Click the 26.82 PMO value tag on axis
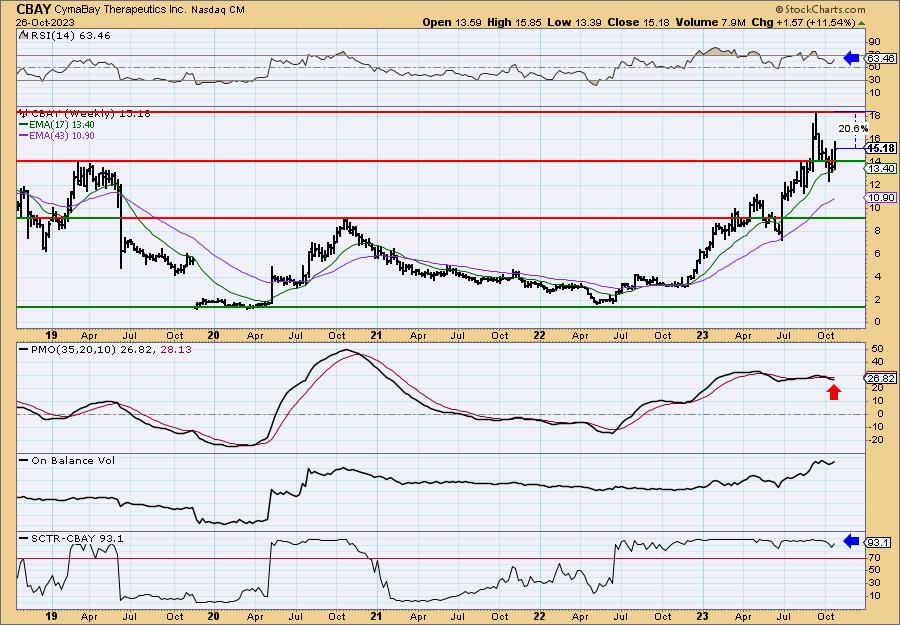 (881, 378)
